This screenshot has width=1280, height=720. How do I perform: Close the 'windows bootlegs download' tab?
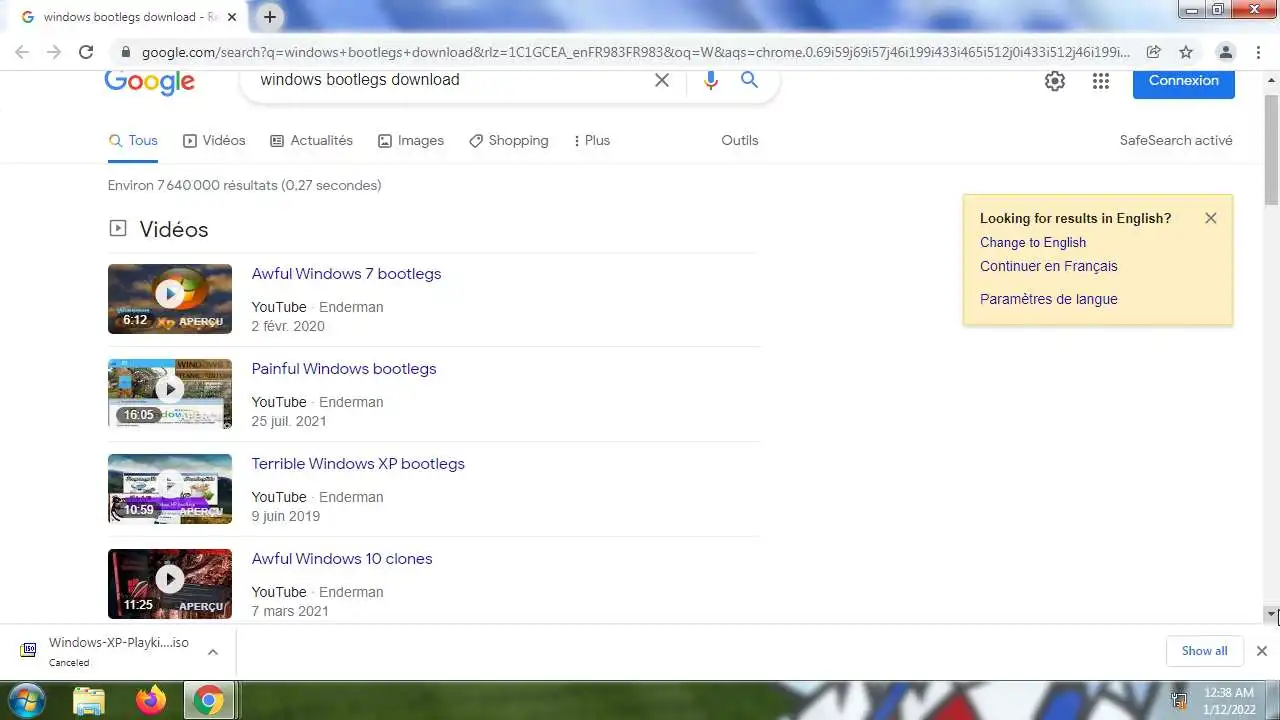232,17
